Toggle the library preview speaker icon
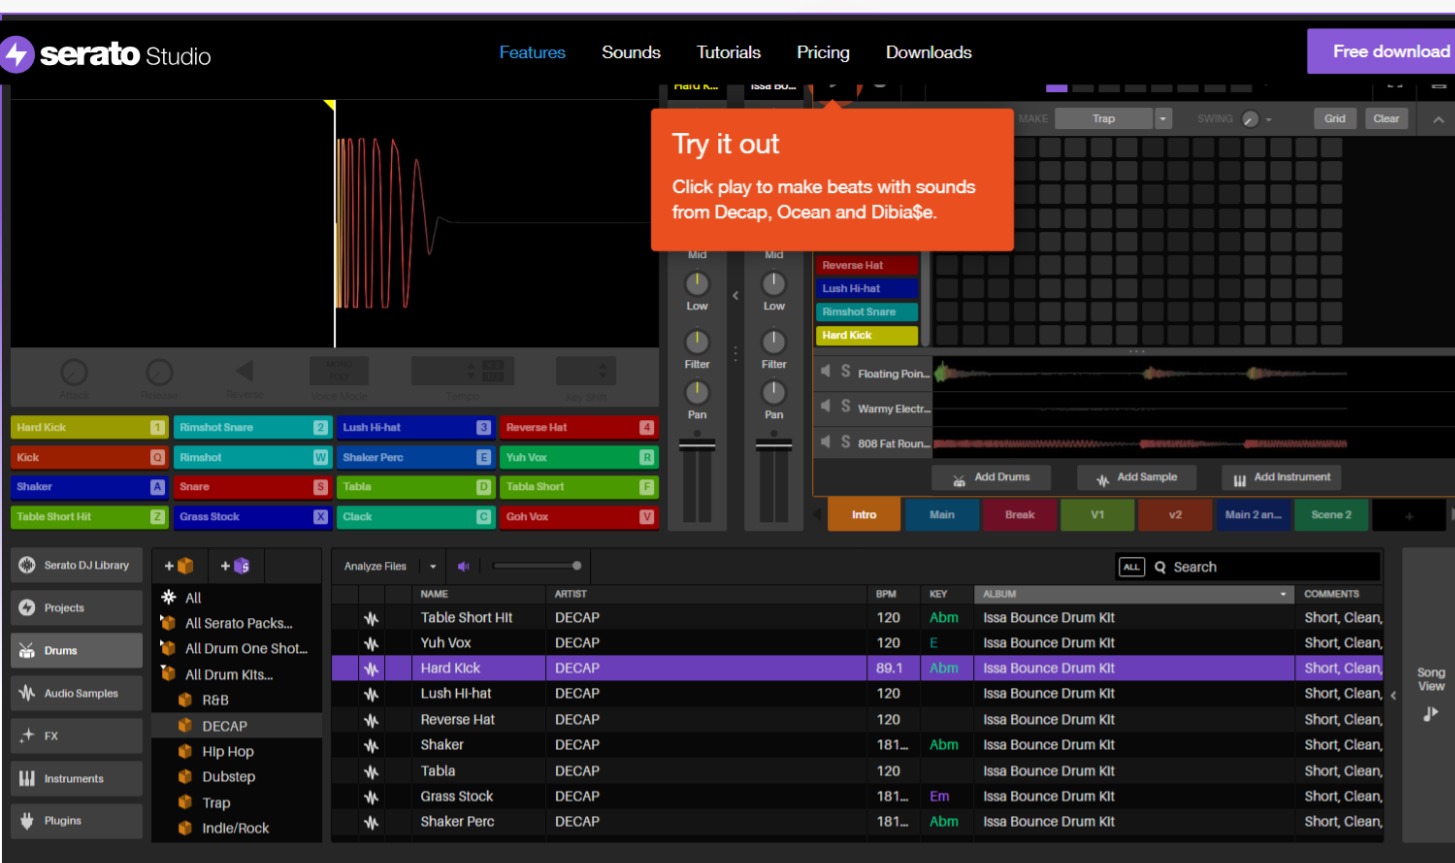The height and width of the screenshot is (863, 1455). click(464, 566)
